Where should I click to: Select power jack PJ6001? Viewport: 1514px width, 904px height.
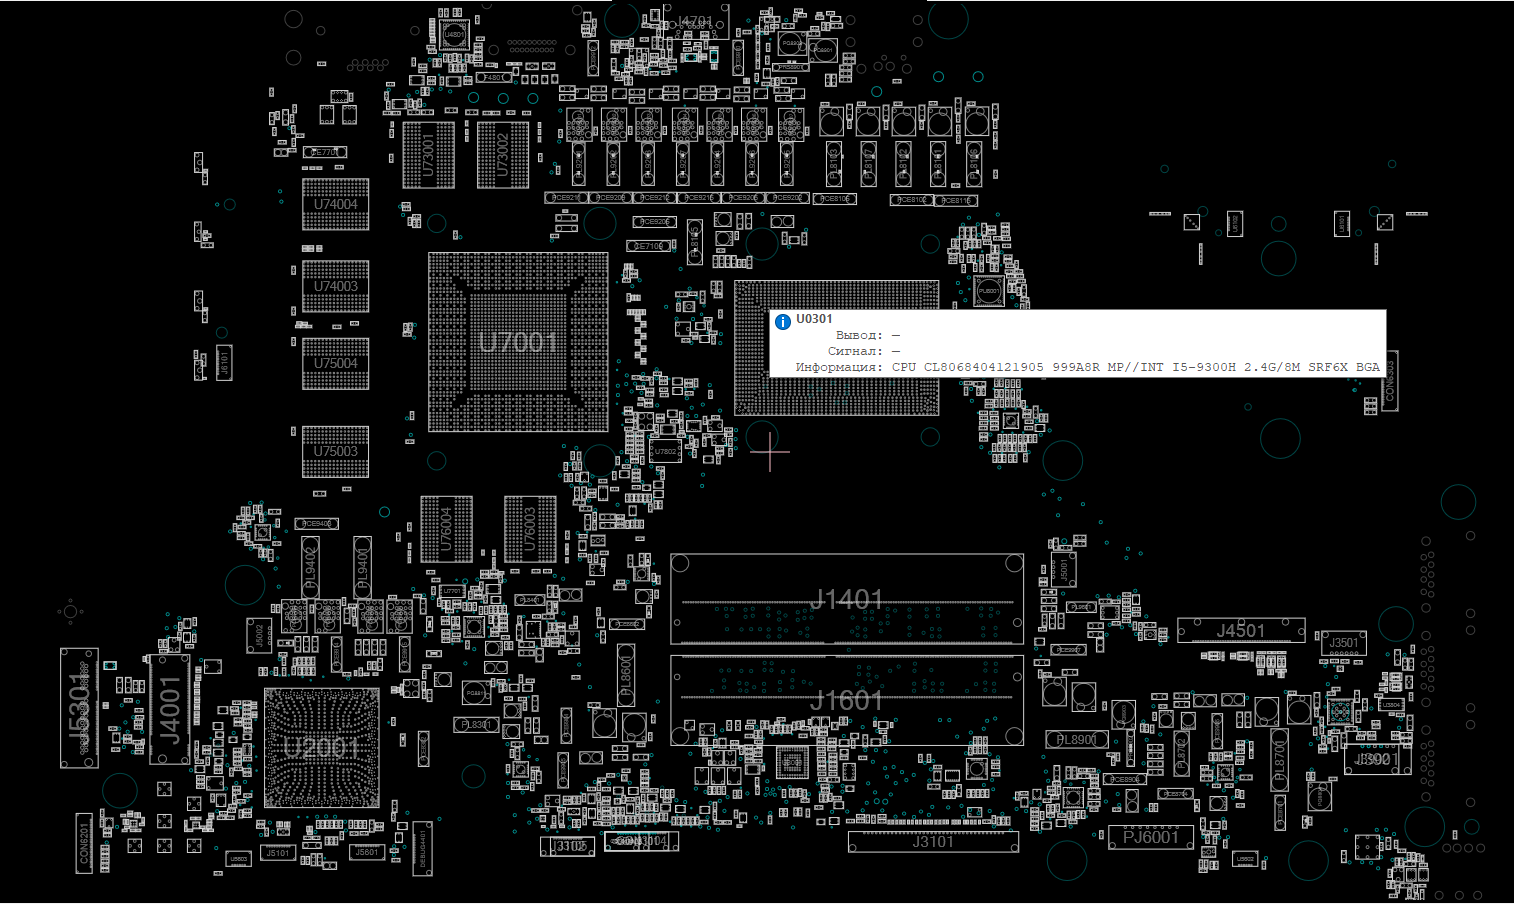pyautogui.click(x=1150, y=837)
